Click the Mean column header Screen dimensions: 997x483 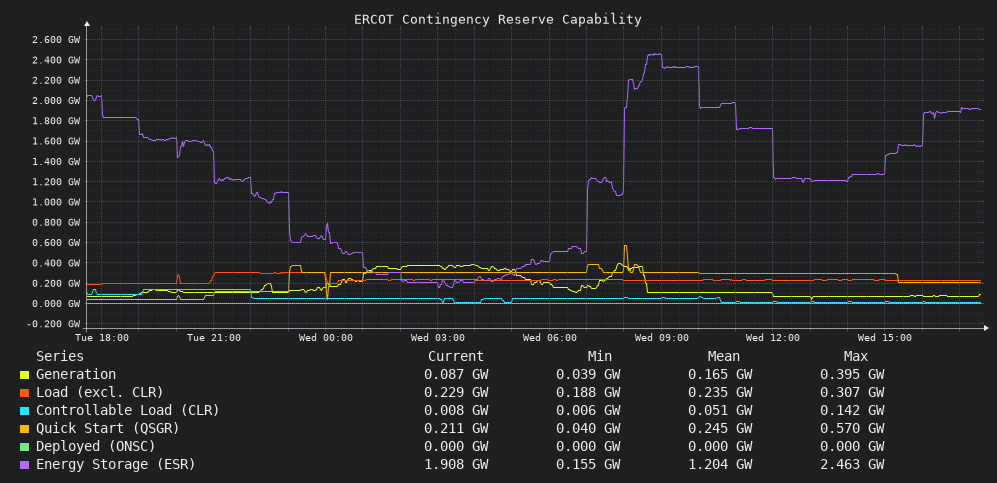724,357
